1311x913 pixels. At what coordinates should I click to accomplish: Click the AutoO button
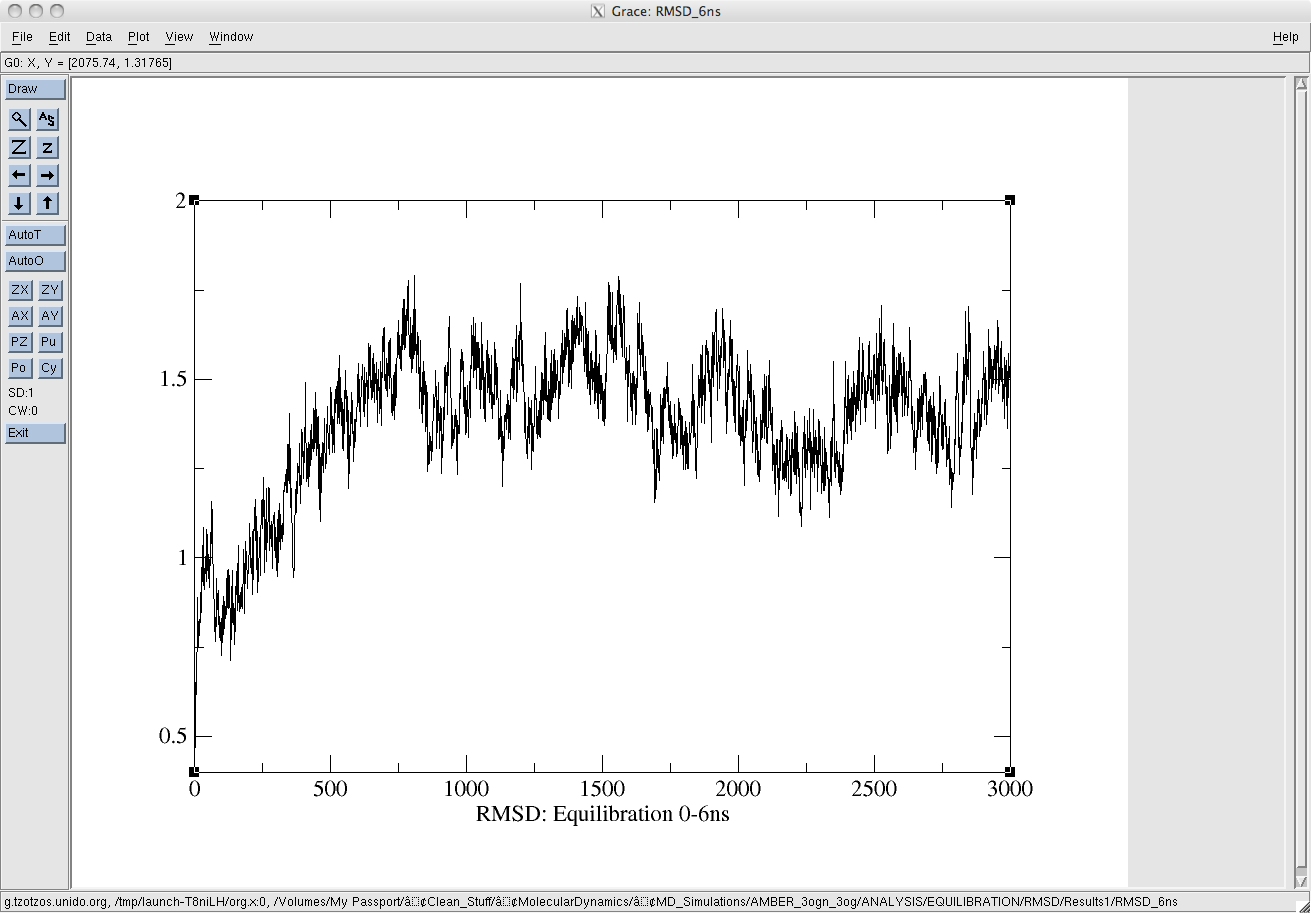coord(35,261)
